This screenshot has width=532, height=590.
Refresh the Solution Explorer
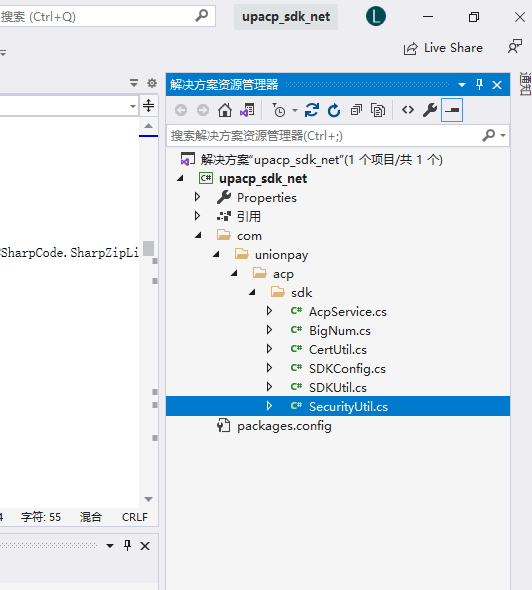(x=334, y=110)
